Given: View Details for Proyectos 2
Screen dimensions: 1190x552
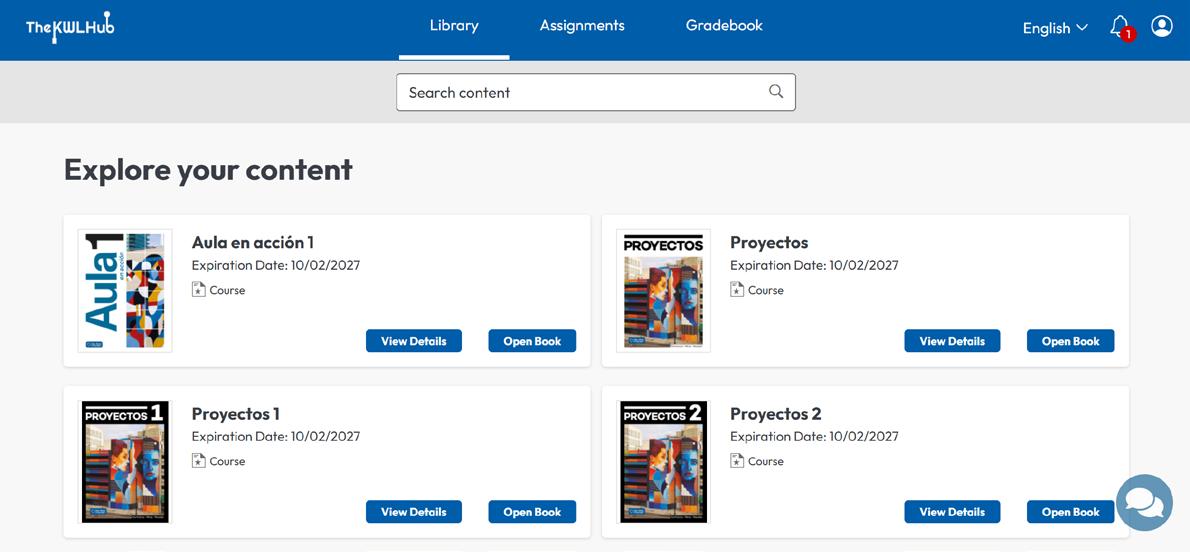Looking at the screenshot, I should tap(952, 512).
